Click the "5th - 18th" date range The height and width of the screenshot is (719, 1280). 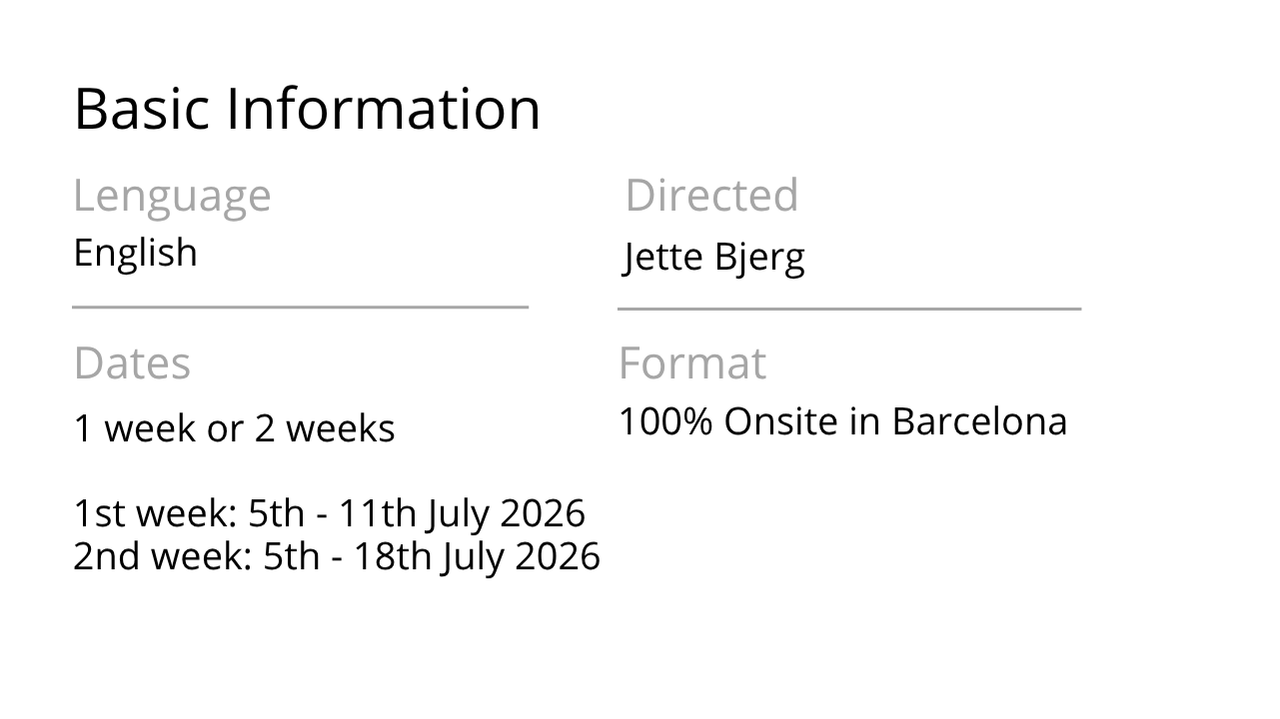pyautogui.click(x=347, y=555)
